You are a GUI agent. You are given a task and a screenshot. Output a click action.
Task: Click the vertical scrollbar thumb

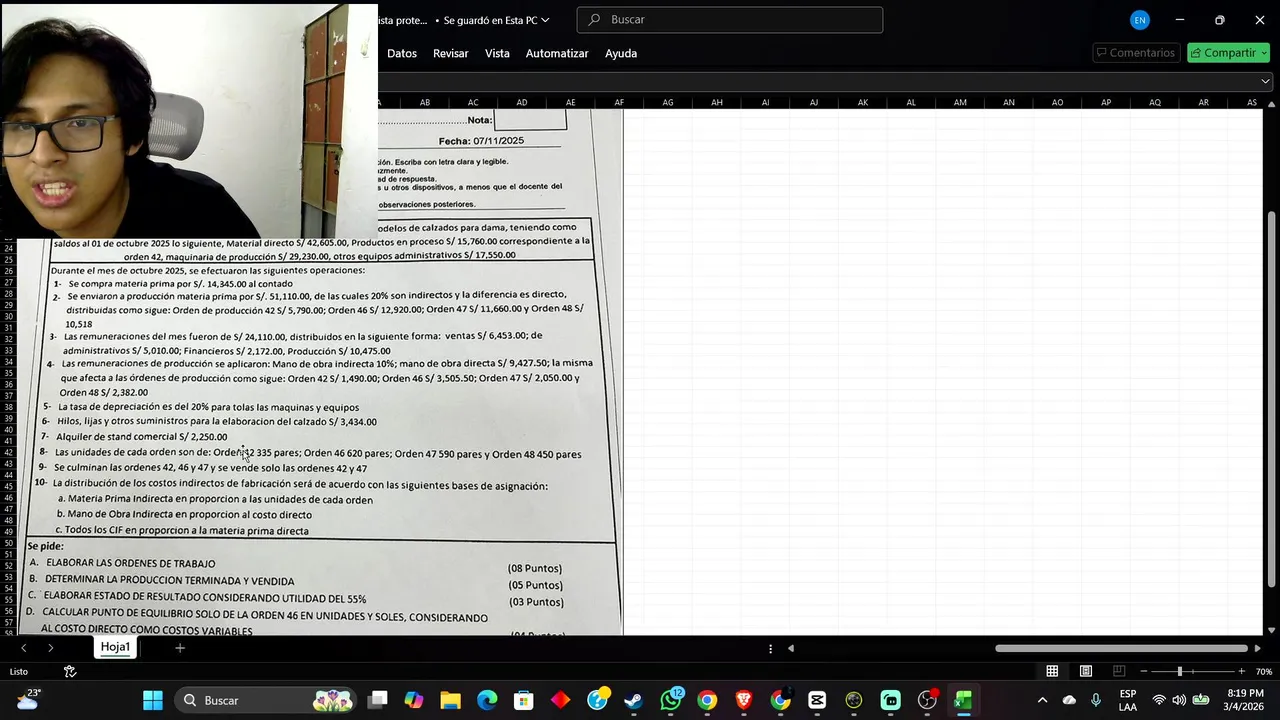click(1271, 398)
